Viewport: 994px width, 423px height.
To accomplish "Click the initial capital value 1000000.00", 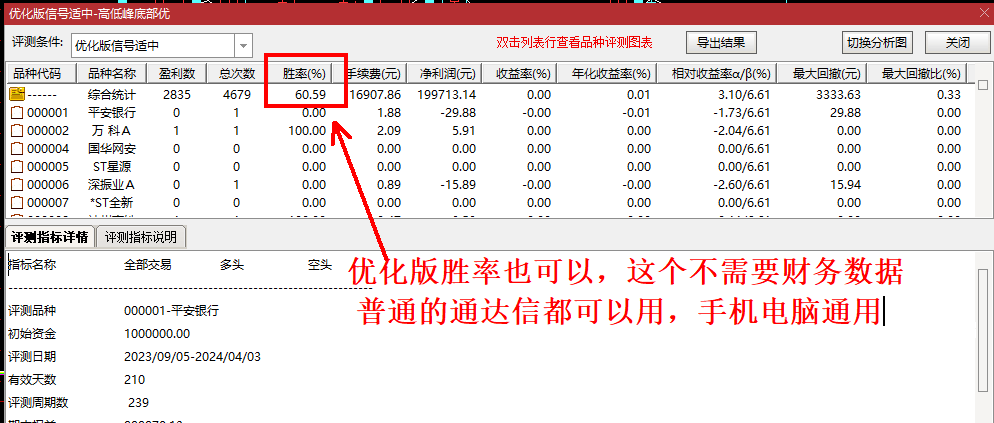I will point(157,334).
